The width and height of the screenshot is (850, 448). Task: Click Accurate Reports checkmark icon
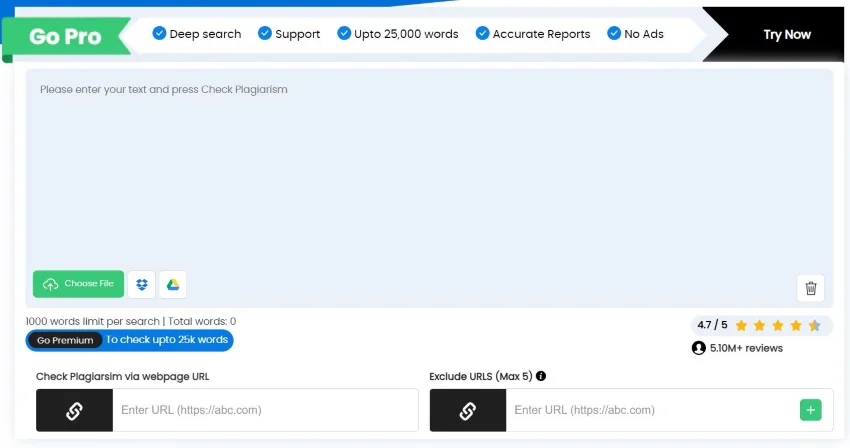482,33
